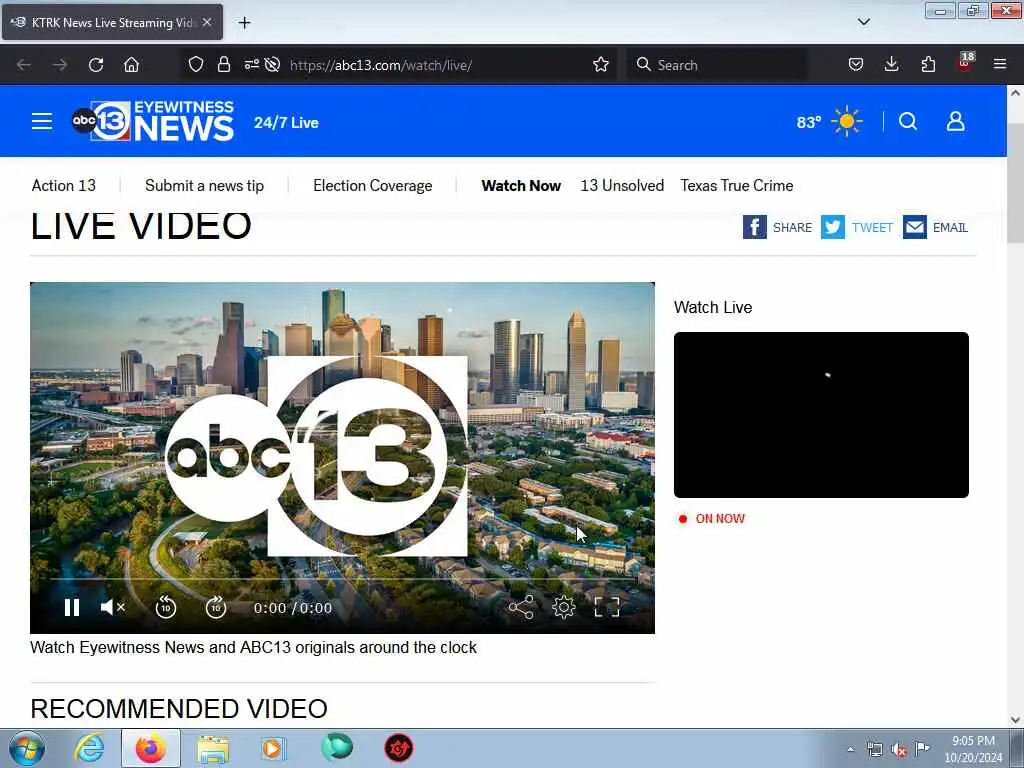The image size is (1024, 768).
Task: Click the browser forward arrow
Action: 59,65
